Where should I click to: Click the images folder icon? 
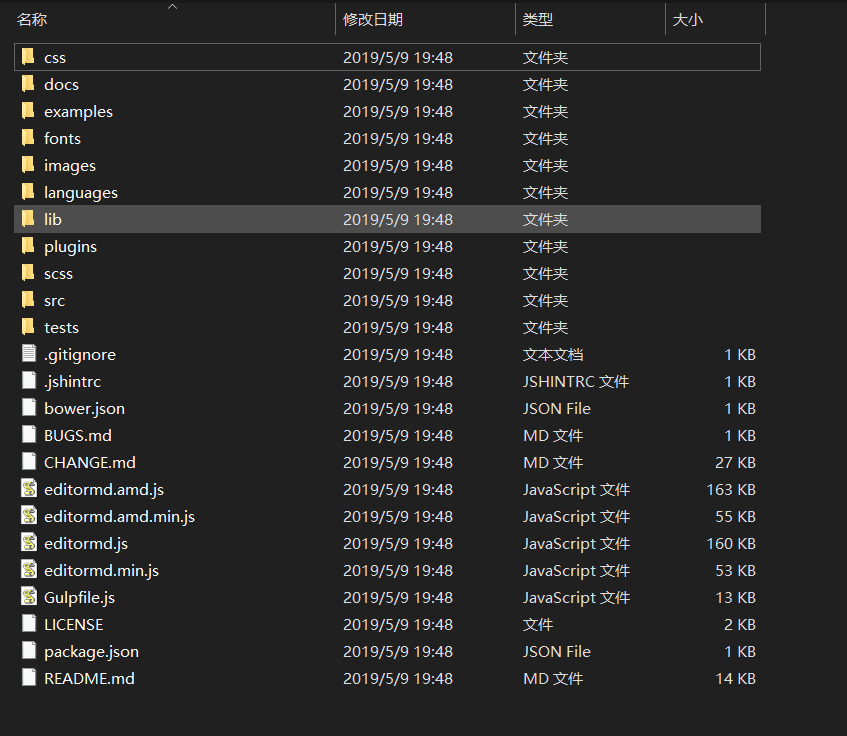click(x=26, y=165)
